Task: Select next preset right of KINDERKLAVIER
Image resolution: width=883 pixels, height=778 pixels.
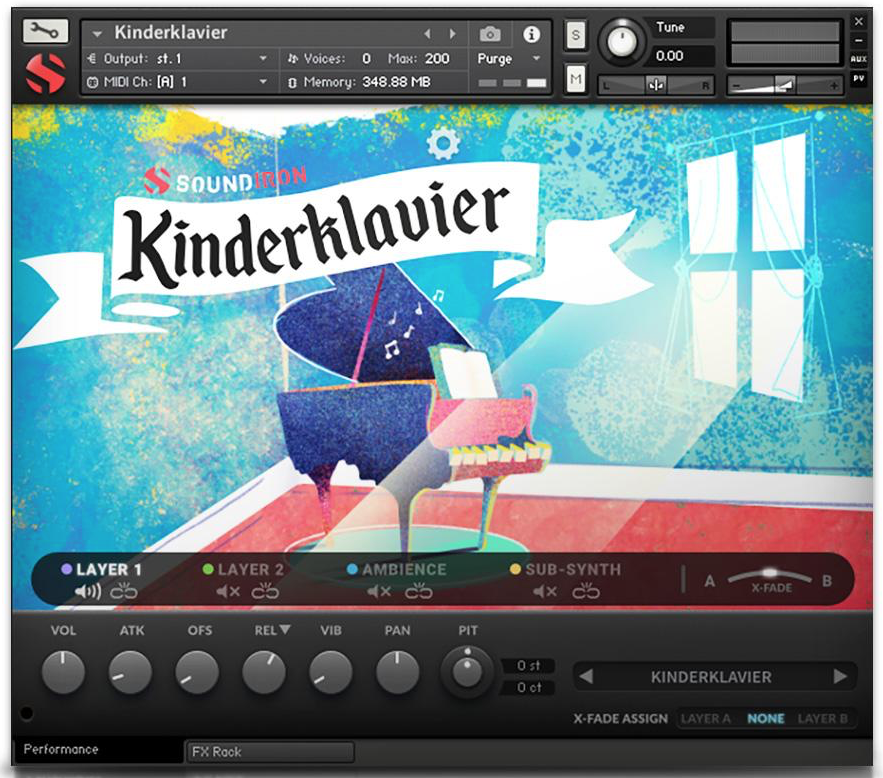Action: [x=840, y=676]
